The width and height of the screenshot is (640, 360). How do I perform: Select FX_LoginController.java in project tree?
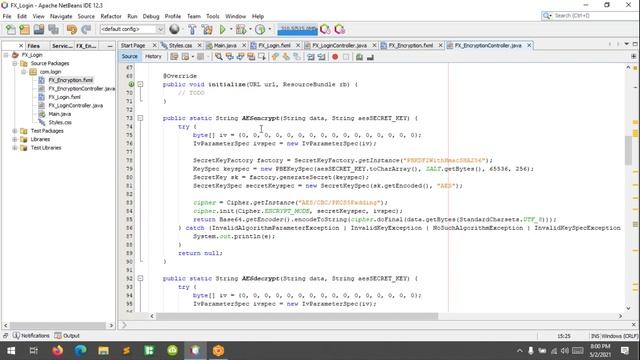(x=76, y=105)
